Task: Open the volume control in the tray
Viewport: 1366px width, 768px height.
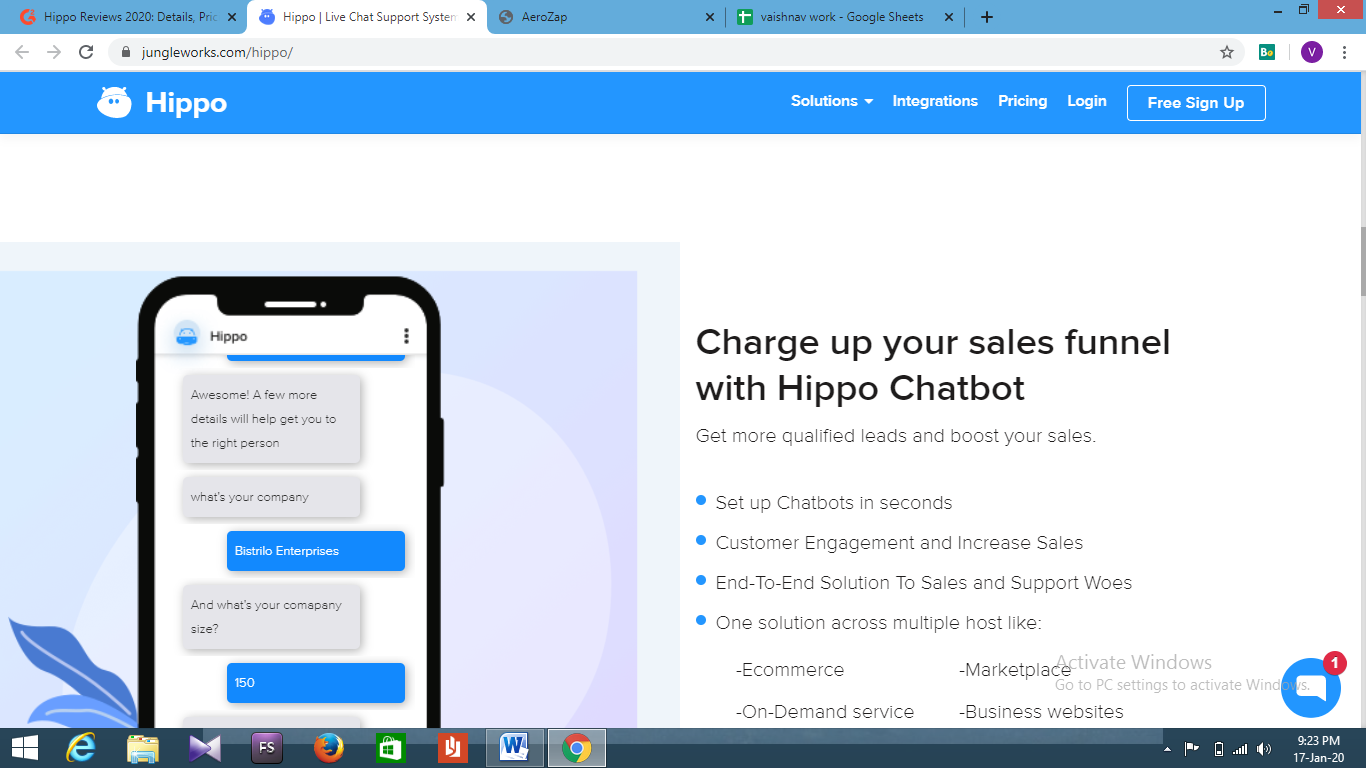Action: pos(1264,748)
